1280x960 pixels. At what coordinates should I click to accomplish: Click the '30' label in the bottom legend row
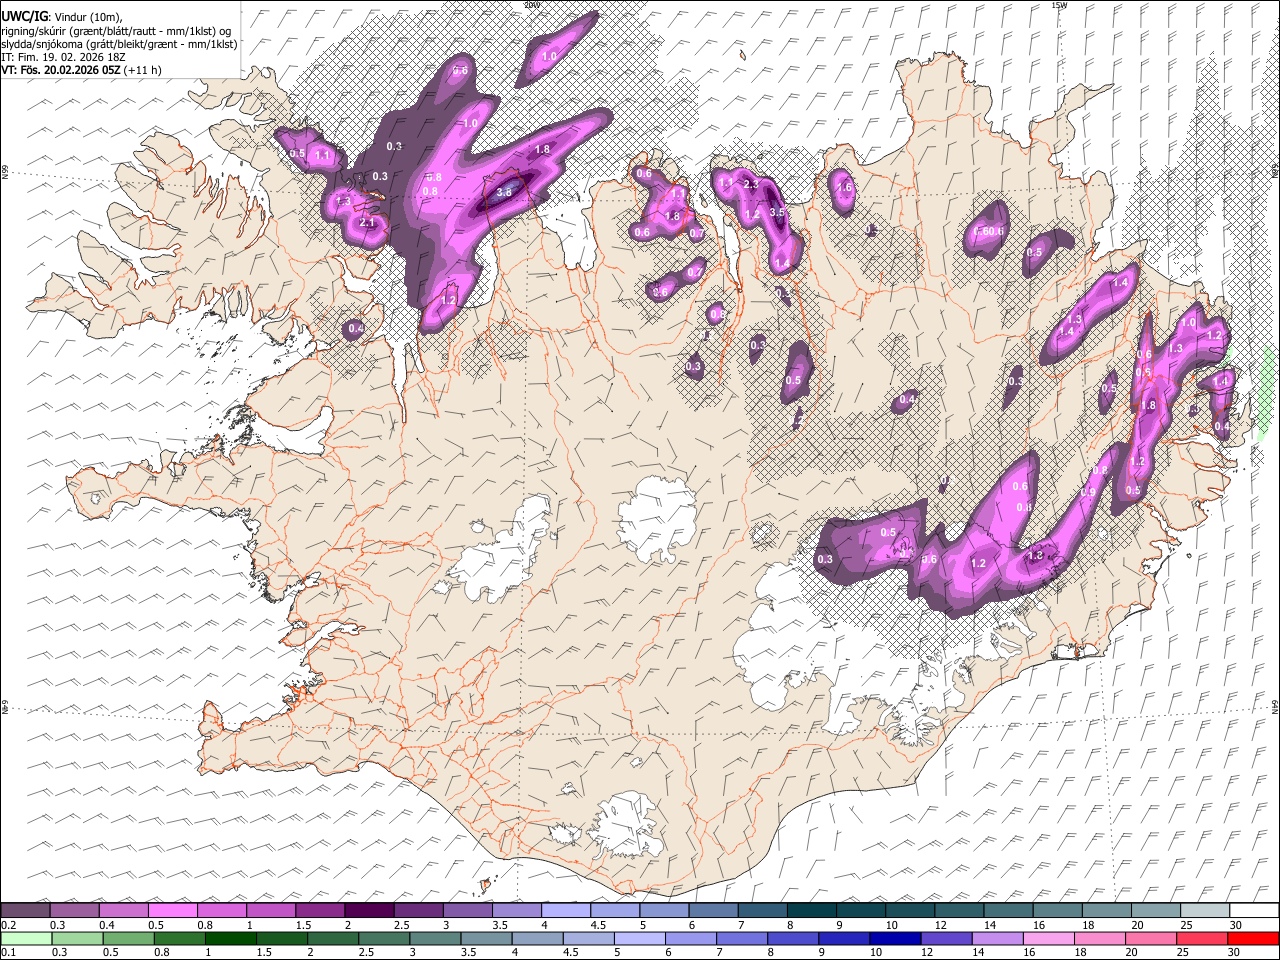click(x=1236, y=953)
